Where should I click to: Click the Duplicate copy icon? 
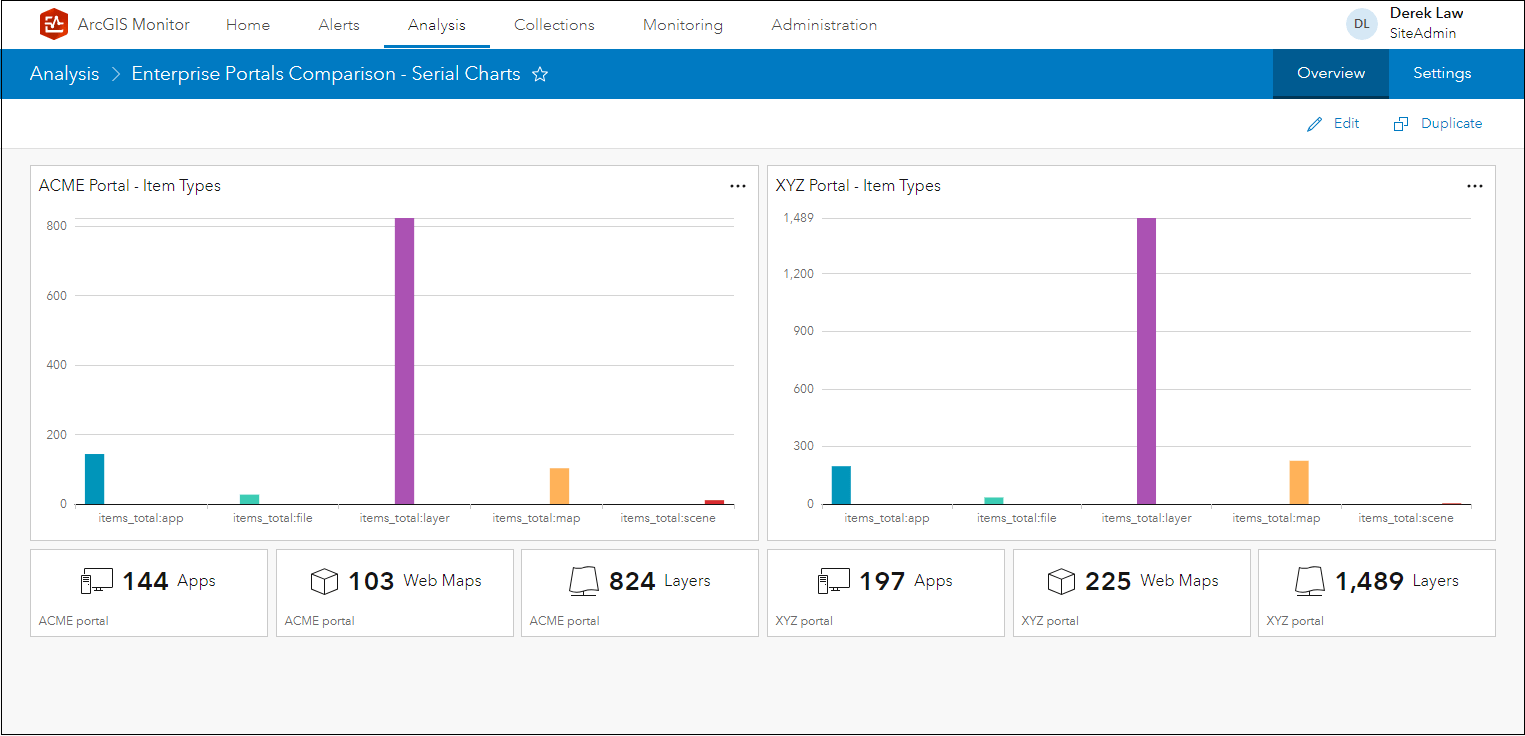coord(1401,124)
